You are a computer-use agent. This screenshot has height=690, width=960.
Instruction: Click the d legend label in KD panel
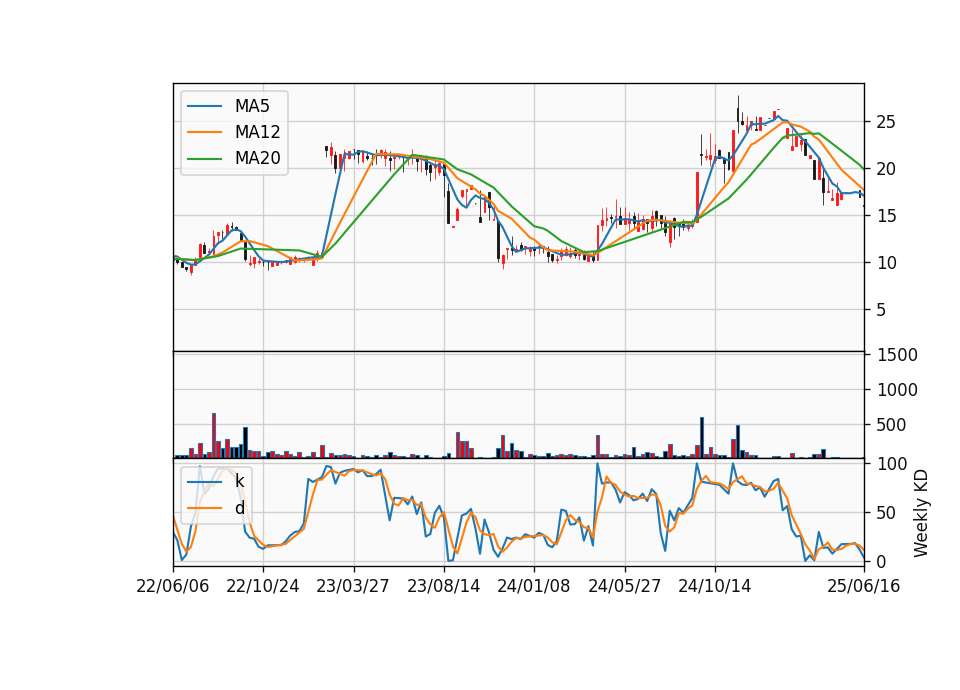(x=239, y=508)
